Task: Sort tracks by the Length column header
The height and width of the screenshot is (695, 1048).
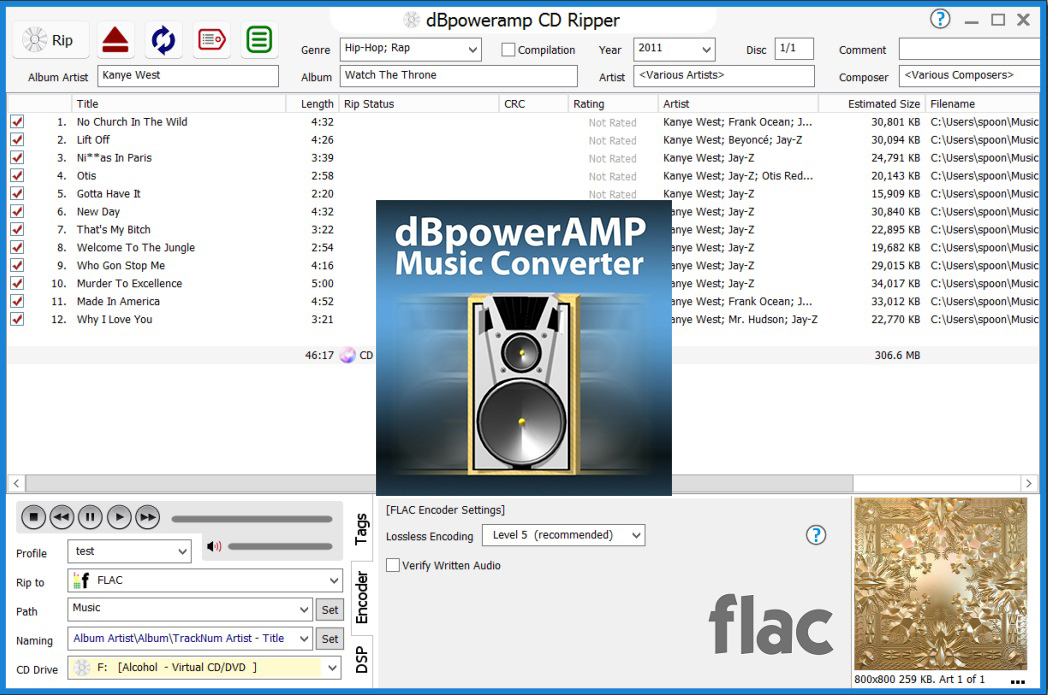Action: click(313, 104)
